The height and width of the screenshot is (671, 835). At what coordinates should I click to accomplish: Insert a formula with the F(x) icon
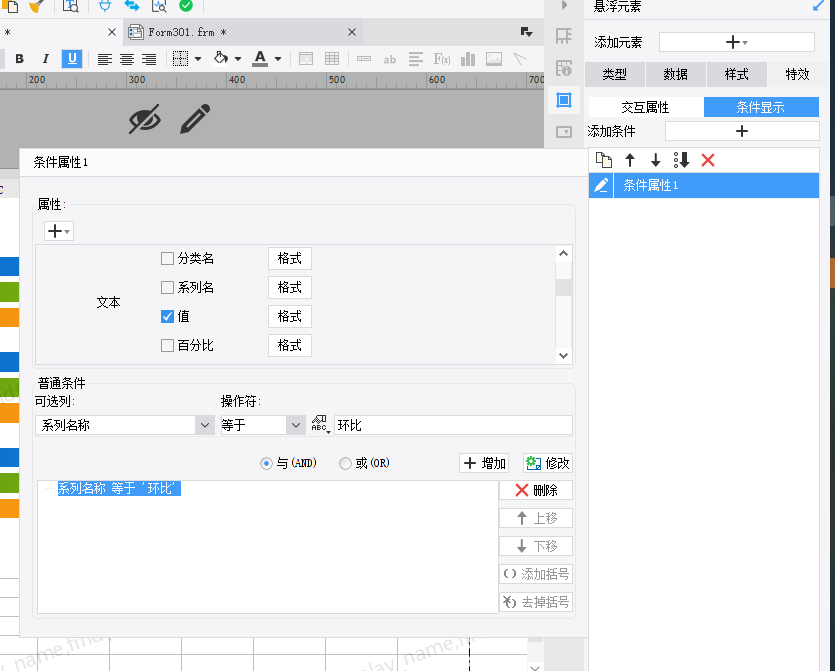tap(441, 59)
